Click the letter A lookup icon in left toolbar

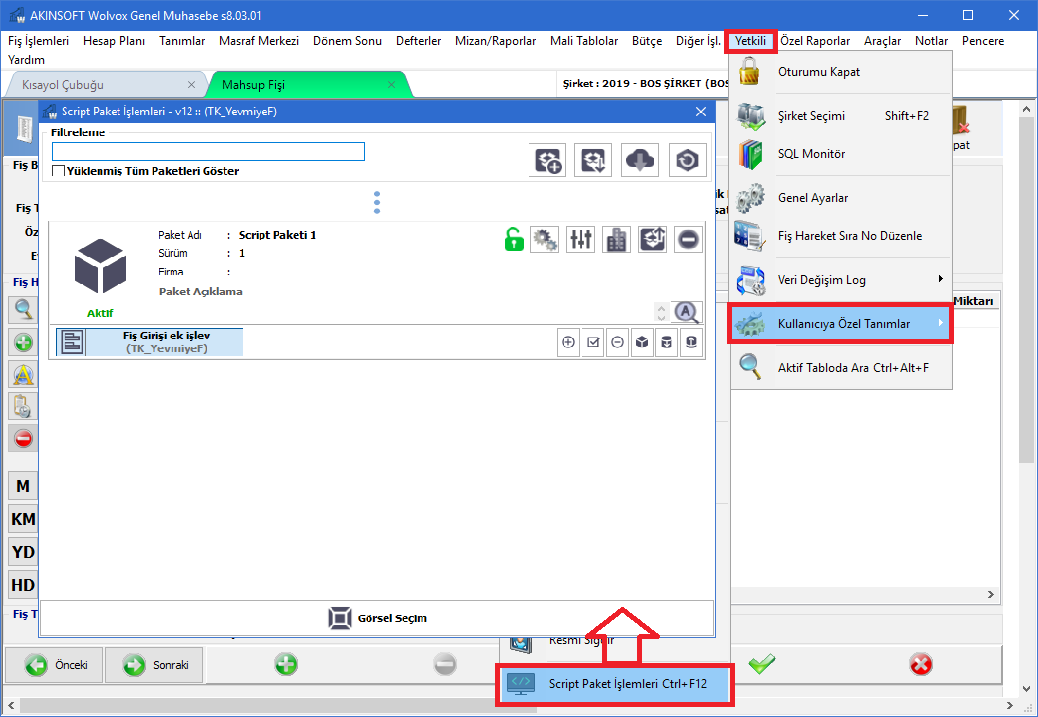(23, 375)
